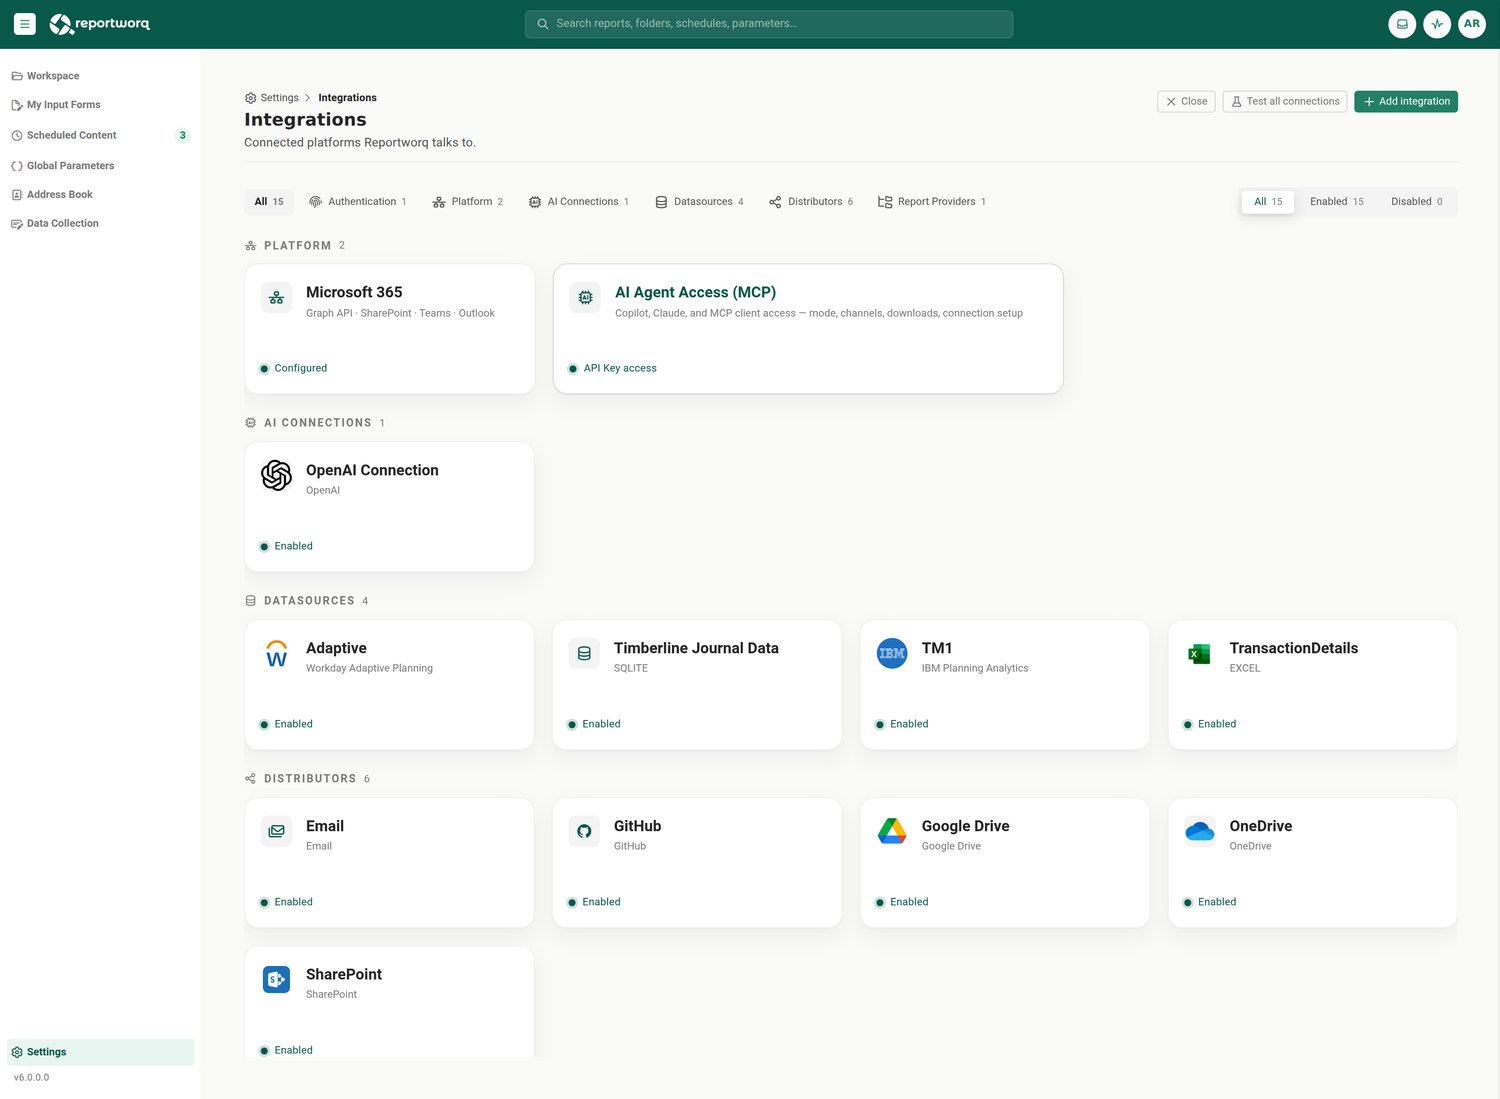
Task: Open the inbox tray icon in header
Action: click(1402, 24)
